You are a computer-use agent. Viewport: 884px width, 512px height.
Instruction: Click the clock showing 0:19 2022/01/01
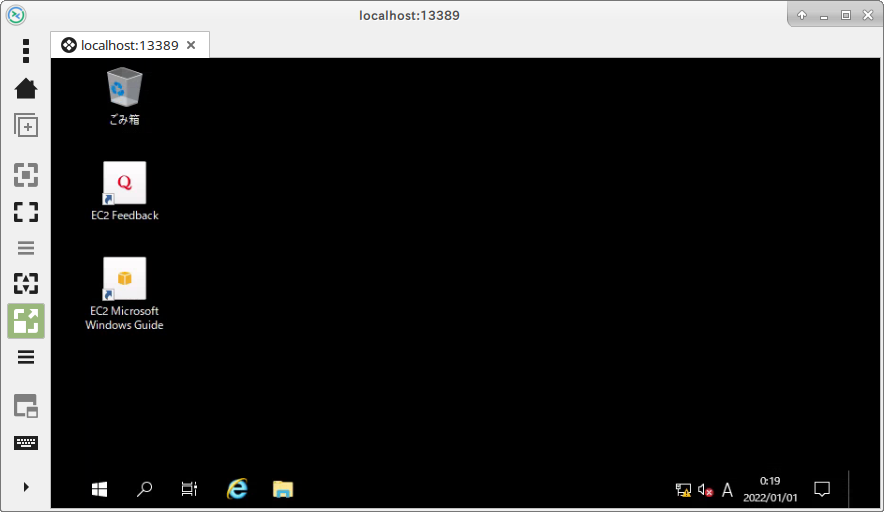point(770,489)
